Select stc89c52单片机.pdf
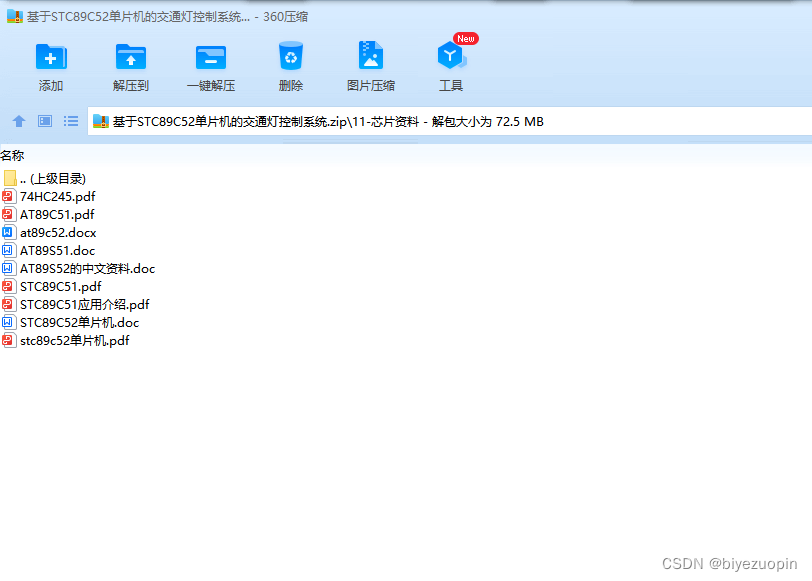 pyautogui.click(x=75, y=341)
